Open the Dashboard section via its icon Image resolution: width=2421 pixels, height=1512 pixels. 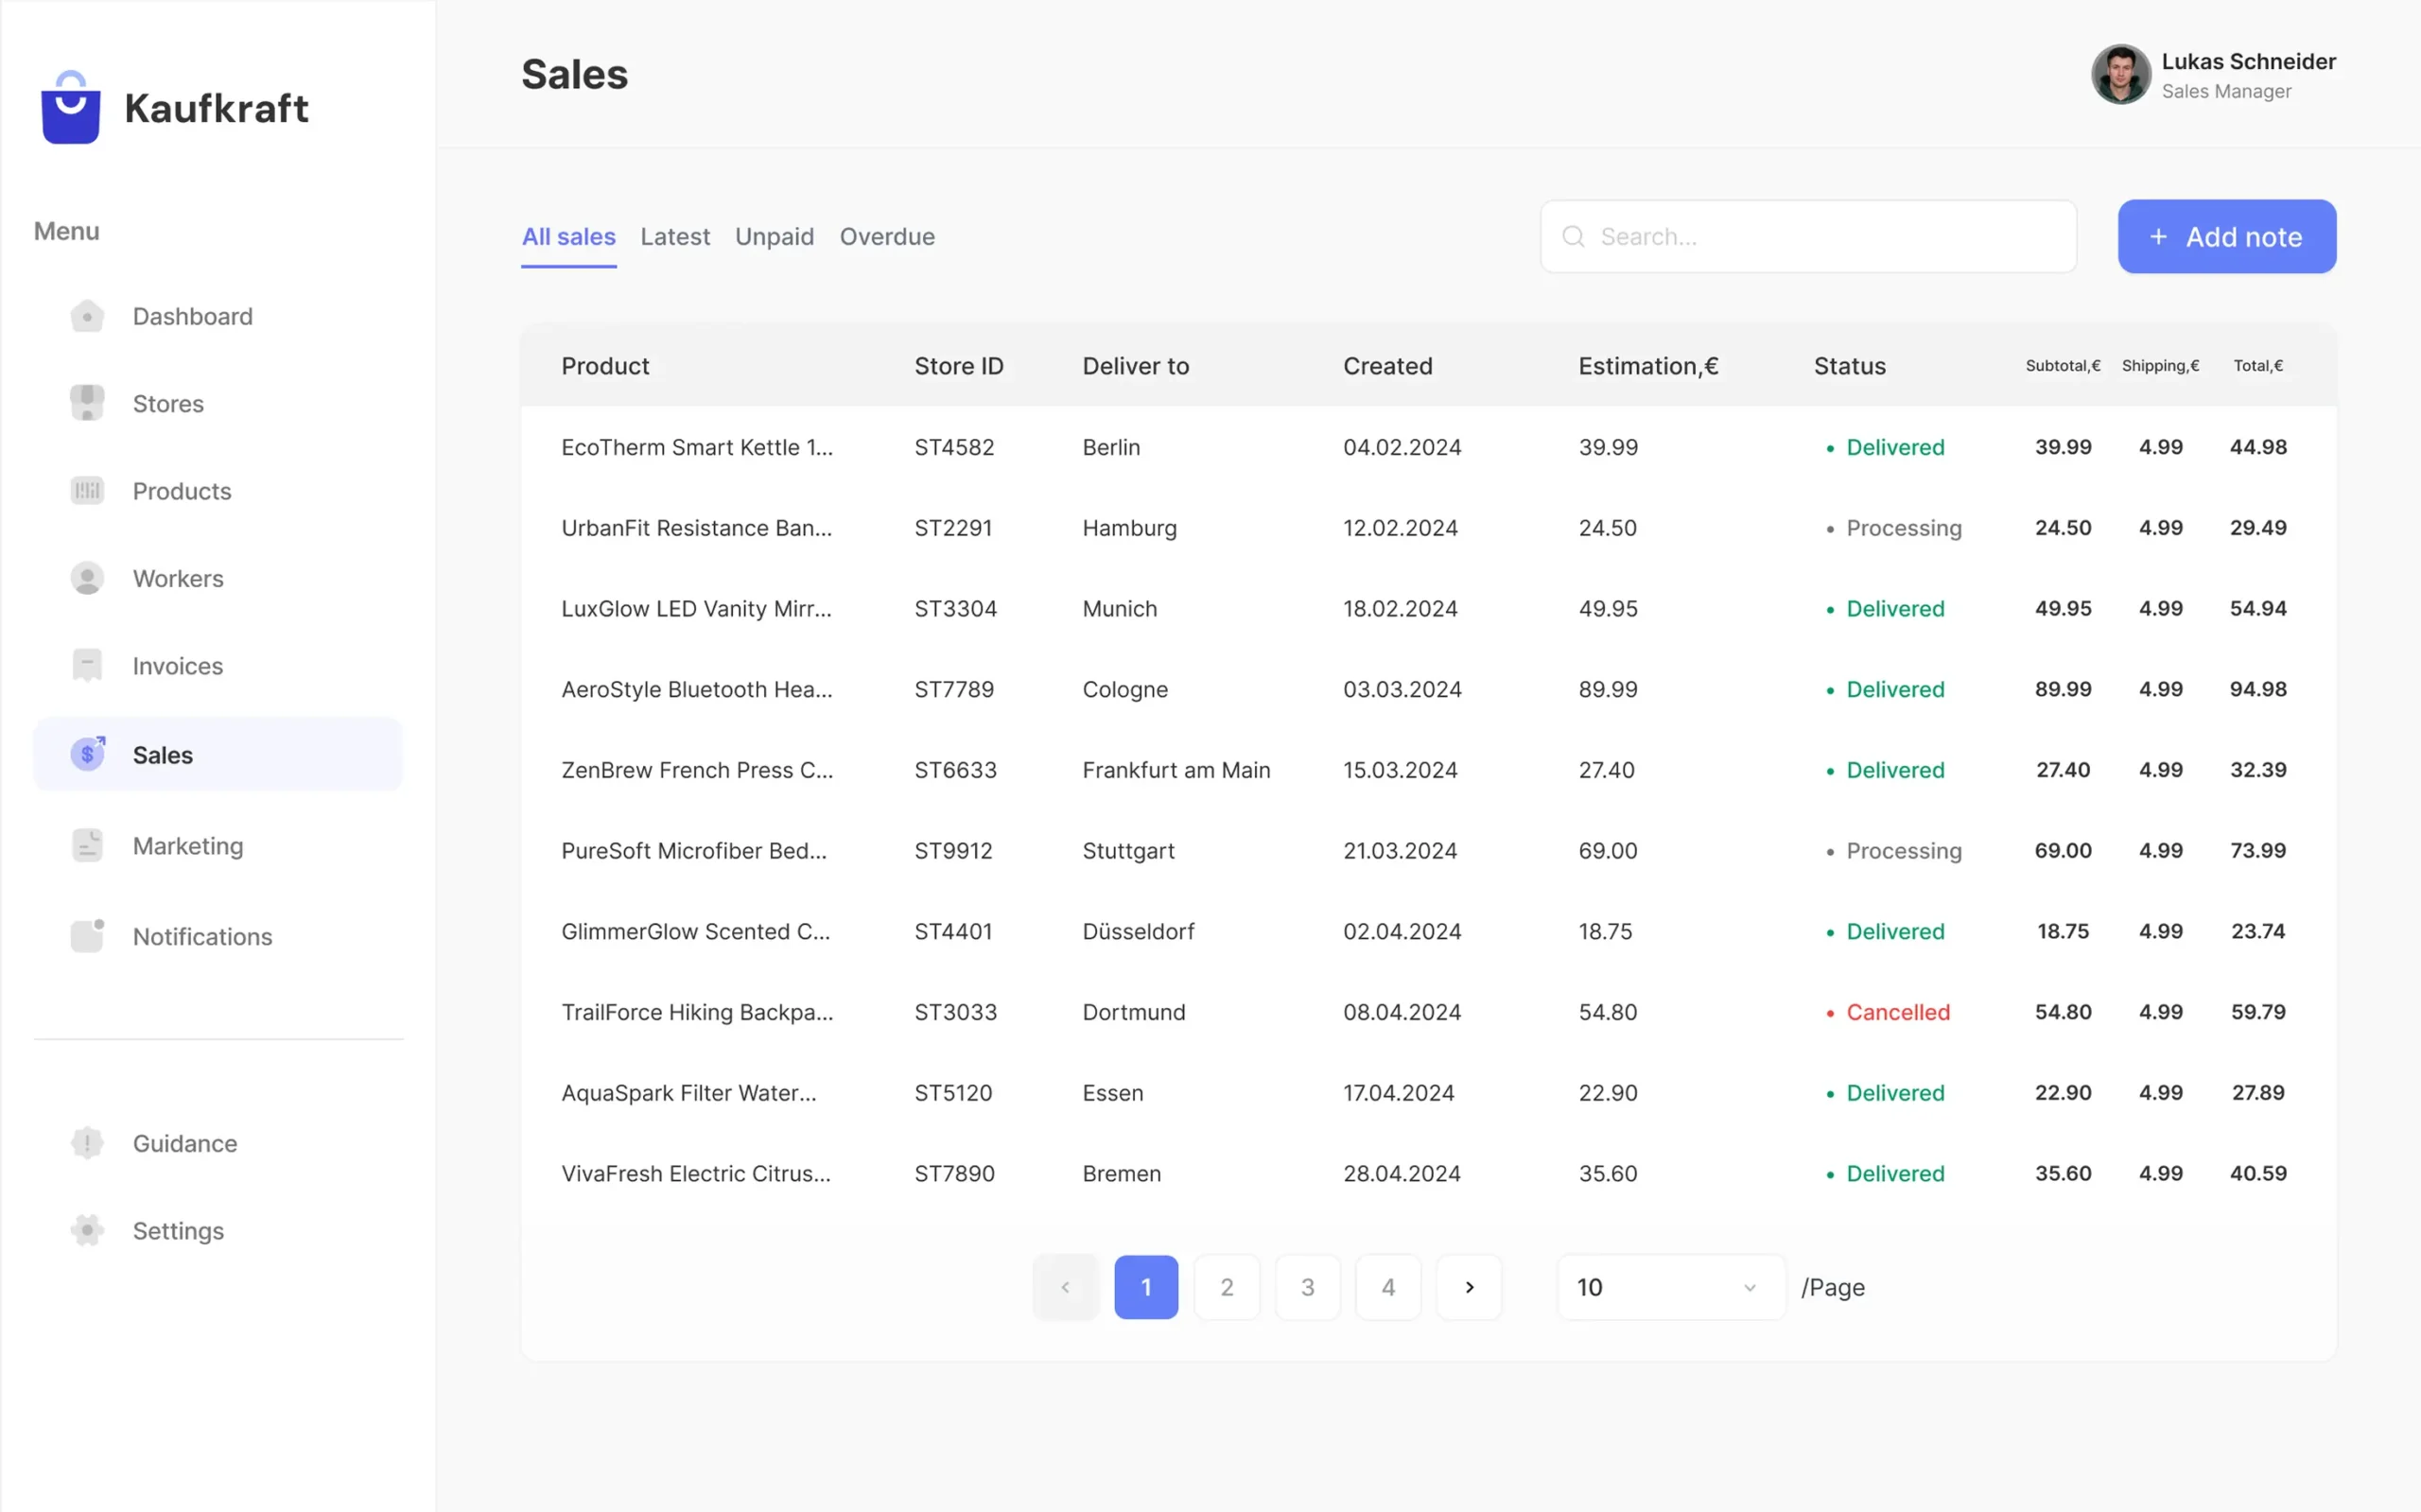88,316
